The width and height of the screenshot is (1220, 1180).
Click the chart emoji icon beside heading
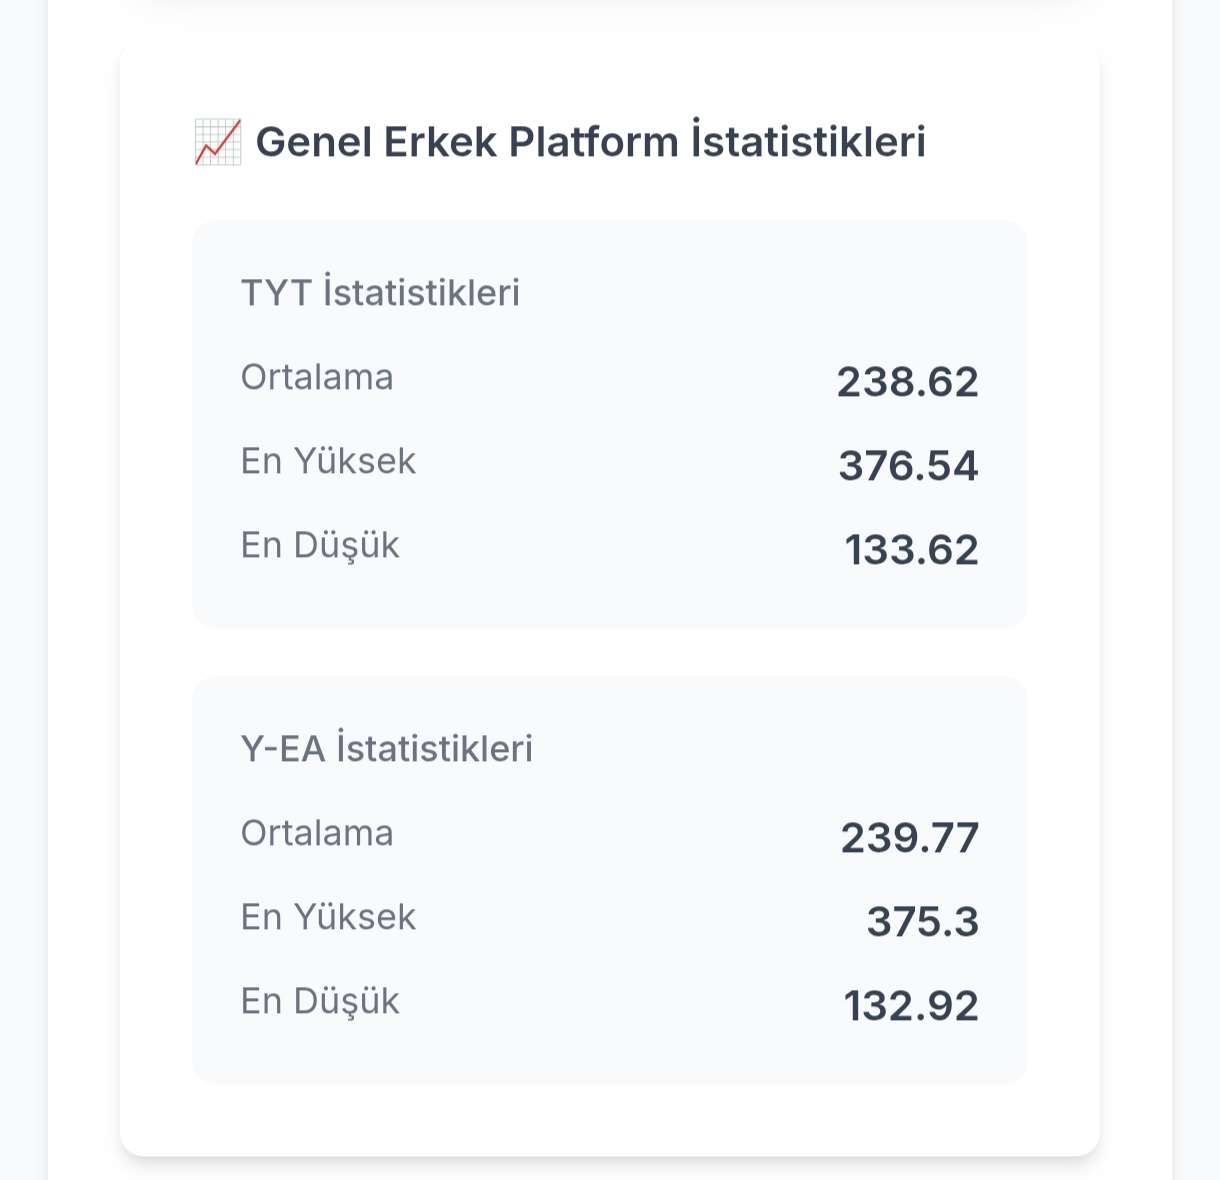click(218, 142)
